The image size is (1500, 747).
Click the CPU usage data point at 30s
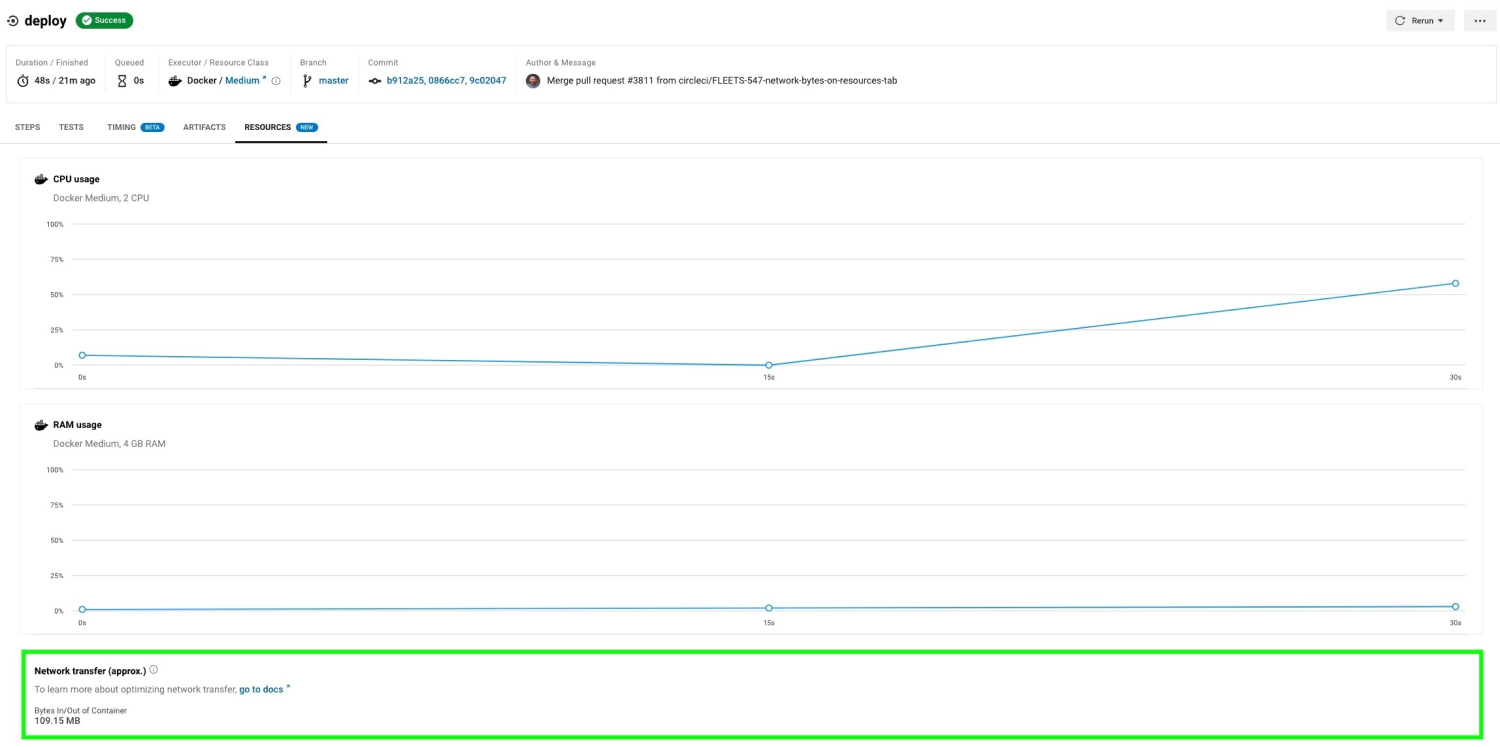pos(1455,283)
